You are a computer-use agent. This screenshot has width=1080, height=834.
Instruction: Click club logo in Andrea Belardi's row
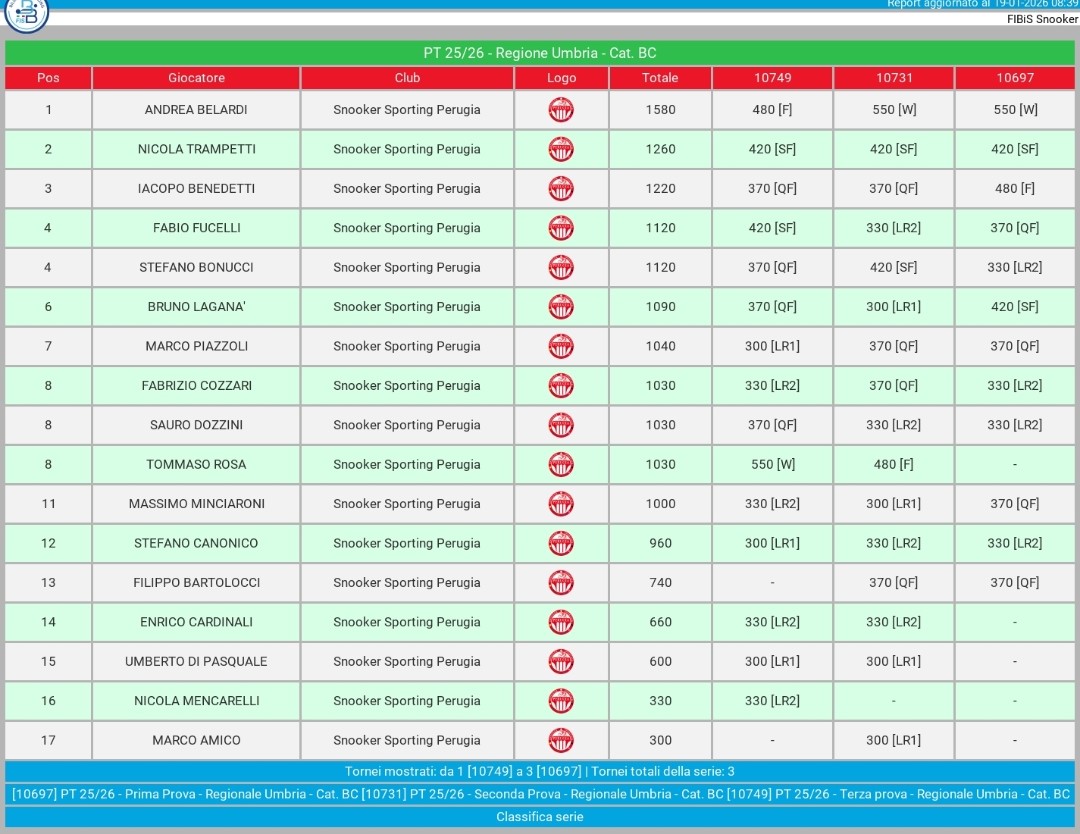click(561, 110)
